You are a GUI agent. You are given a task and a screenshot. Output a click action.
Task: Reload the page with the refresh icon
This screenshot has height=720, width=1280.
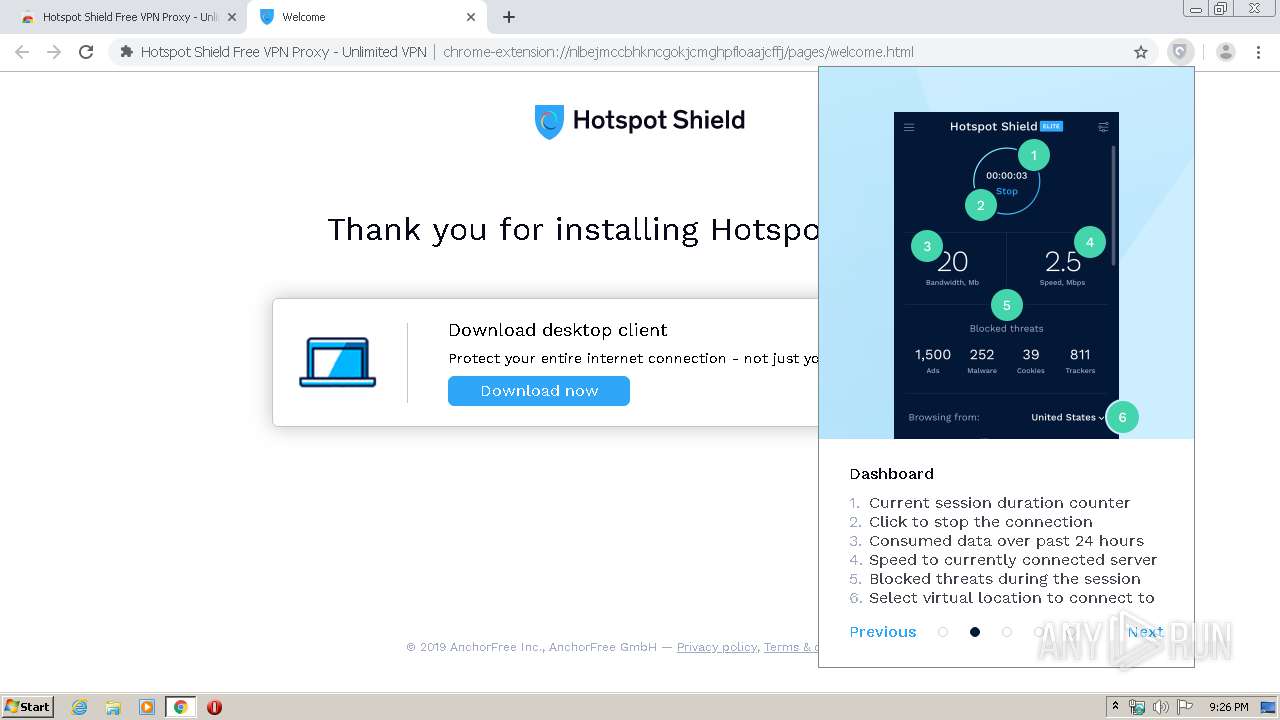86,52
